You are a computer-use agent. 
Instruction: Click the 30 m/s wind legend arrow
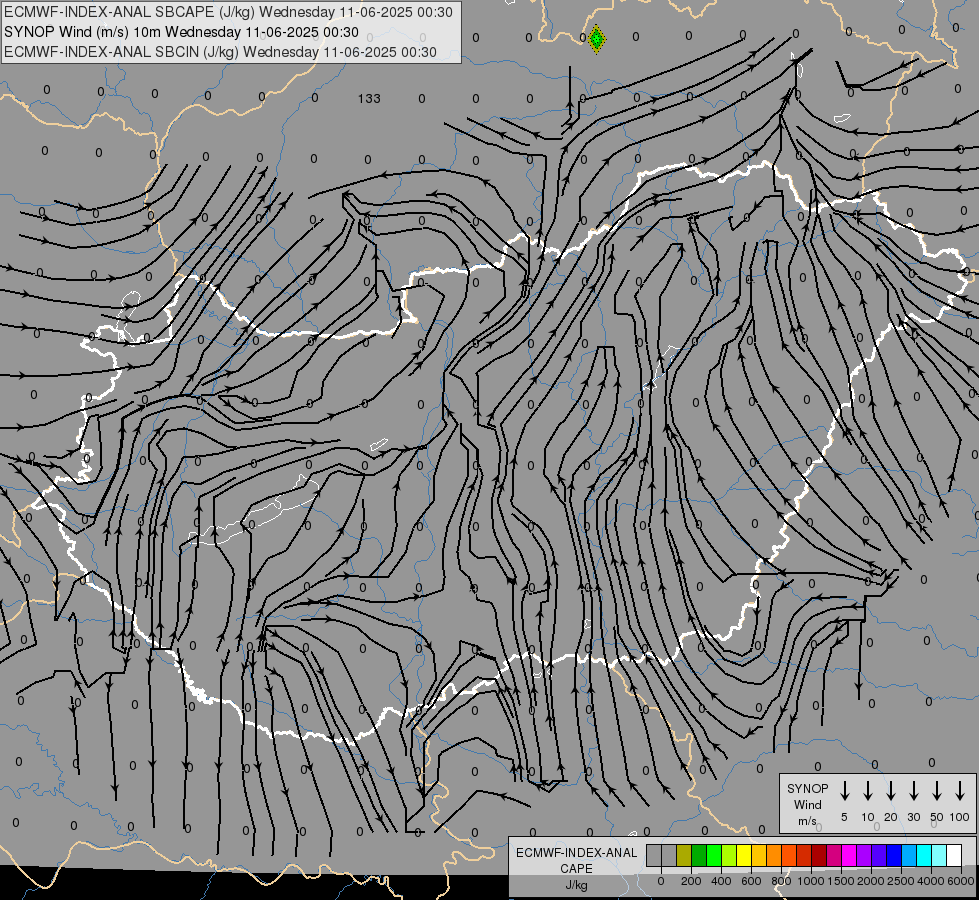(914, 791)
